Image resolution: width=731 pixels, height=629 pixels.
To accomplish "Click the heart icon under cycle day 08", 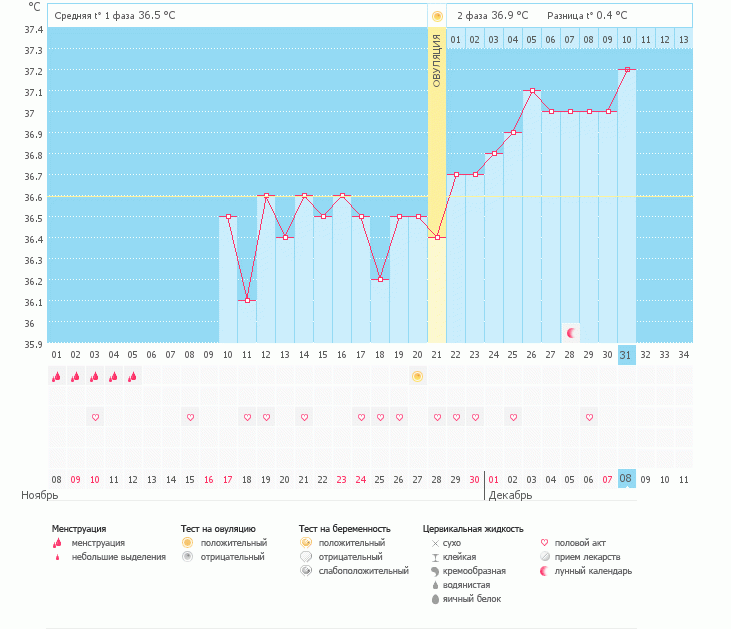I will pyautogui.click(x=190, y=417).
